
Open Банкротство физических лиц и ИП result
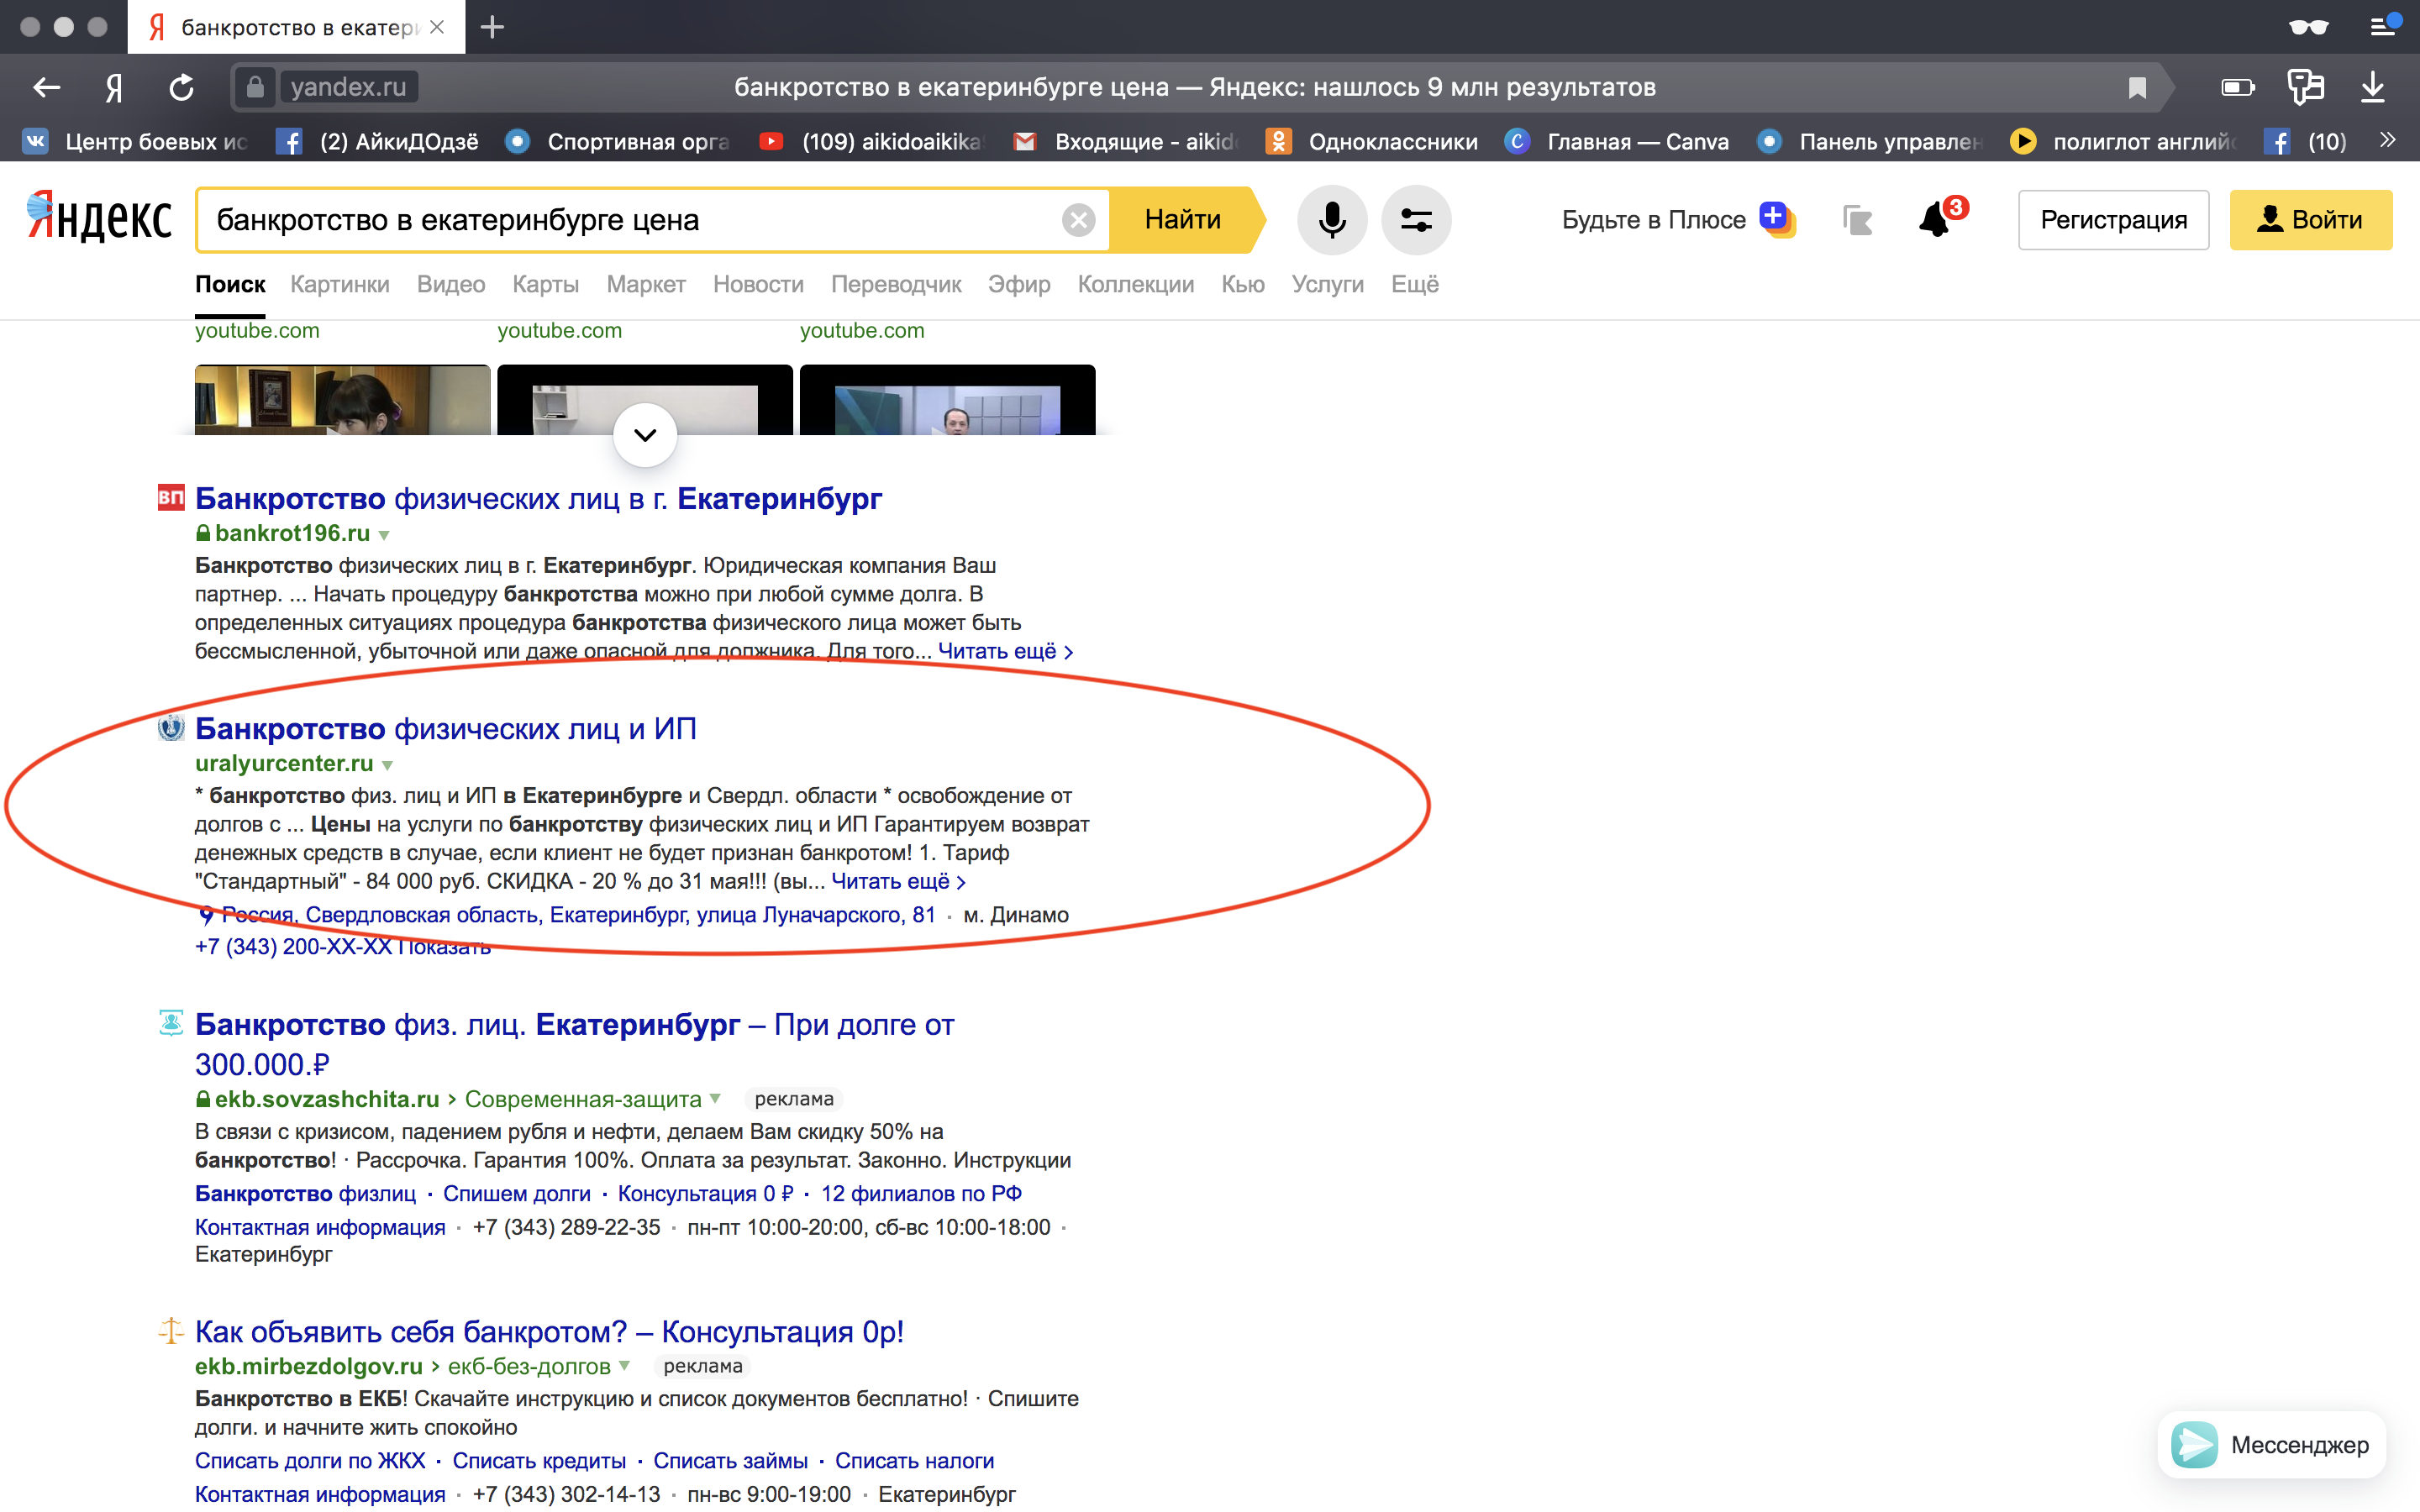point(445,729)
